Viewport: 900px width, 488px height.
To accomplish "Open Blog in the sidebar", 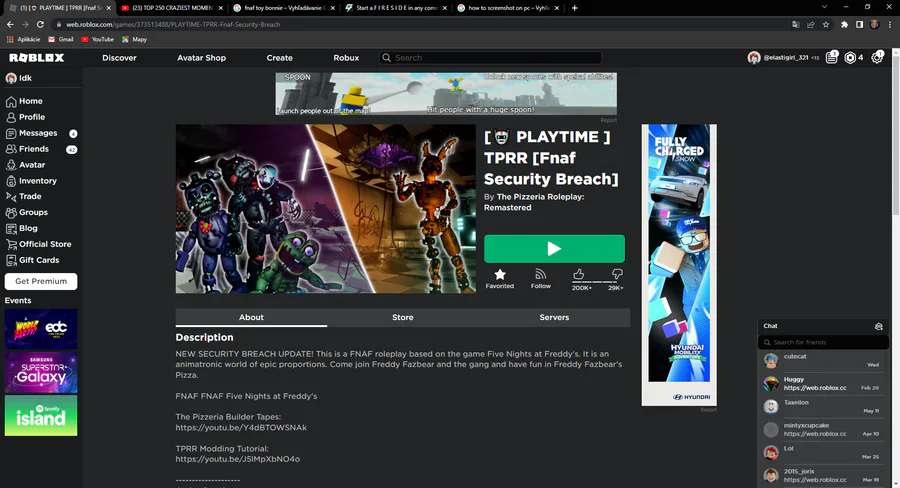I will click(x=22, y=228).
